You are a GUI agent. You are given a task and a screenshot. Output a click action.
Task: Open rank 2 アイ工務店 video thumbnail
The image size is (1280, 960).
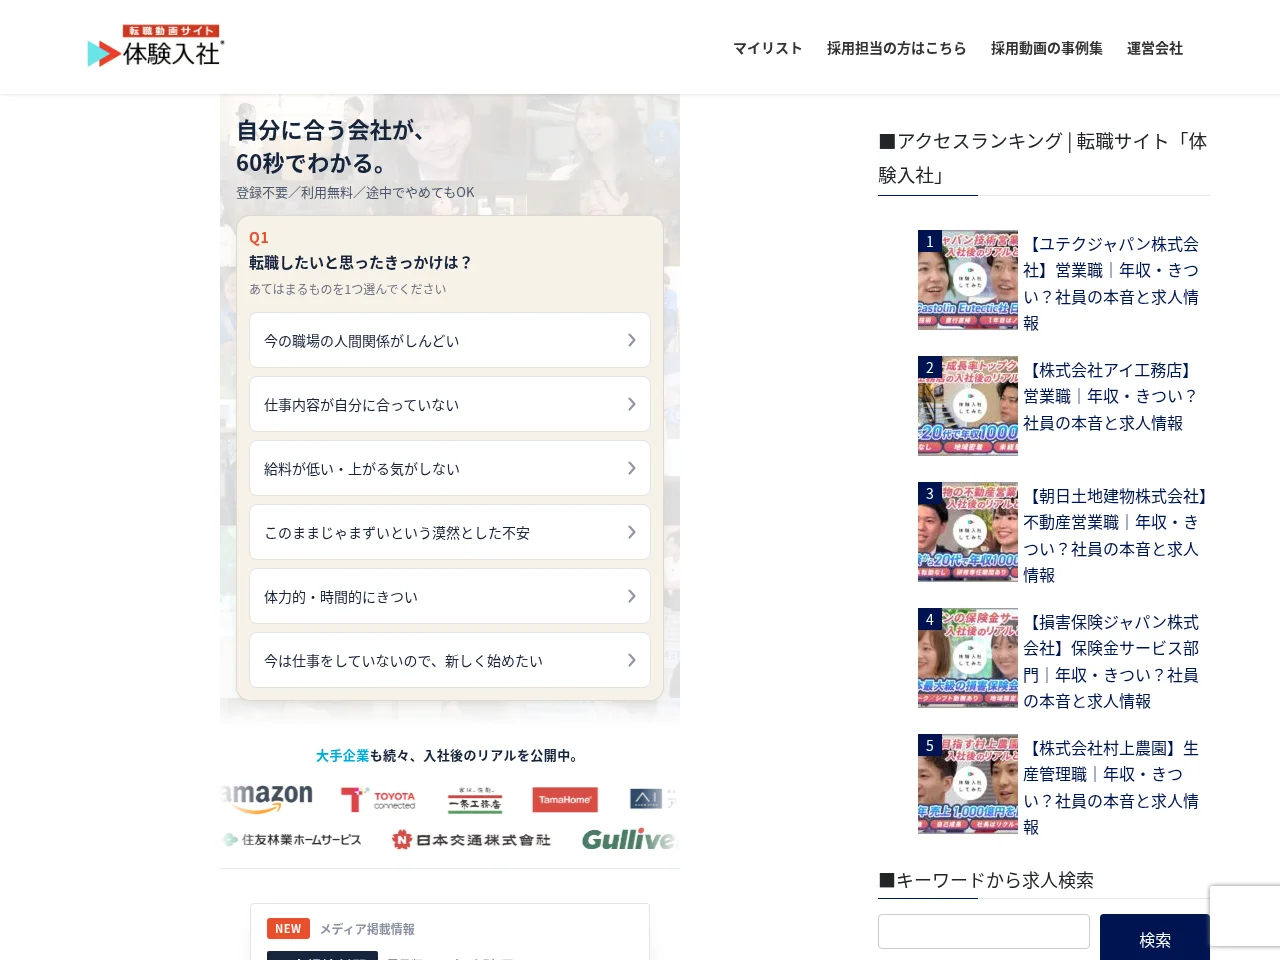[968, 406]
